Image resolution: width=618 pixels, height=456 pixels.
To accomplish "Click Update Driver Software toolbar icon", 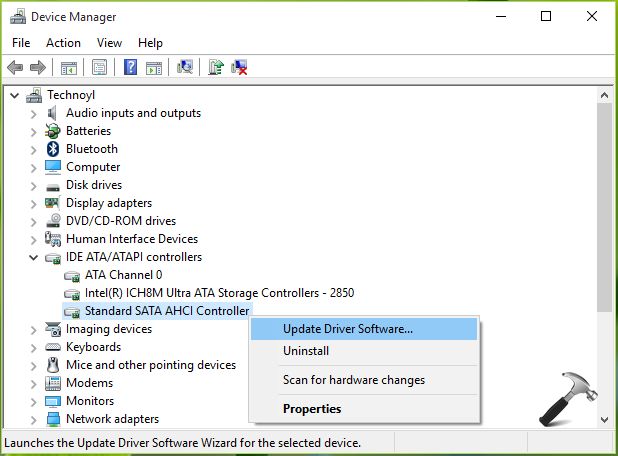I will click(x=216, y=67).
